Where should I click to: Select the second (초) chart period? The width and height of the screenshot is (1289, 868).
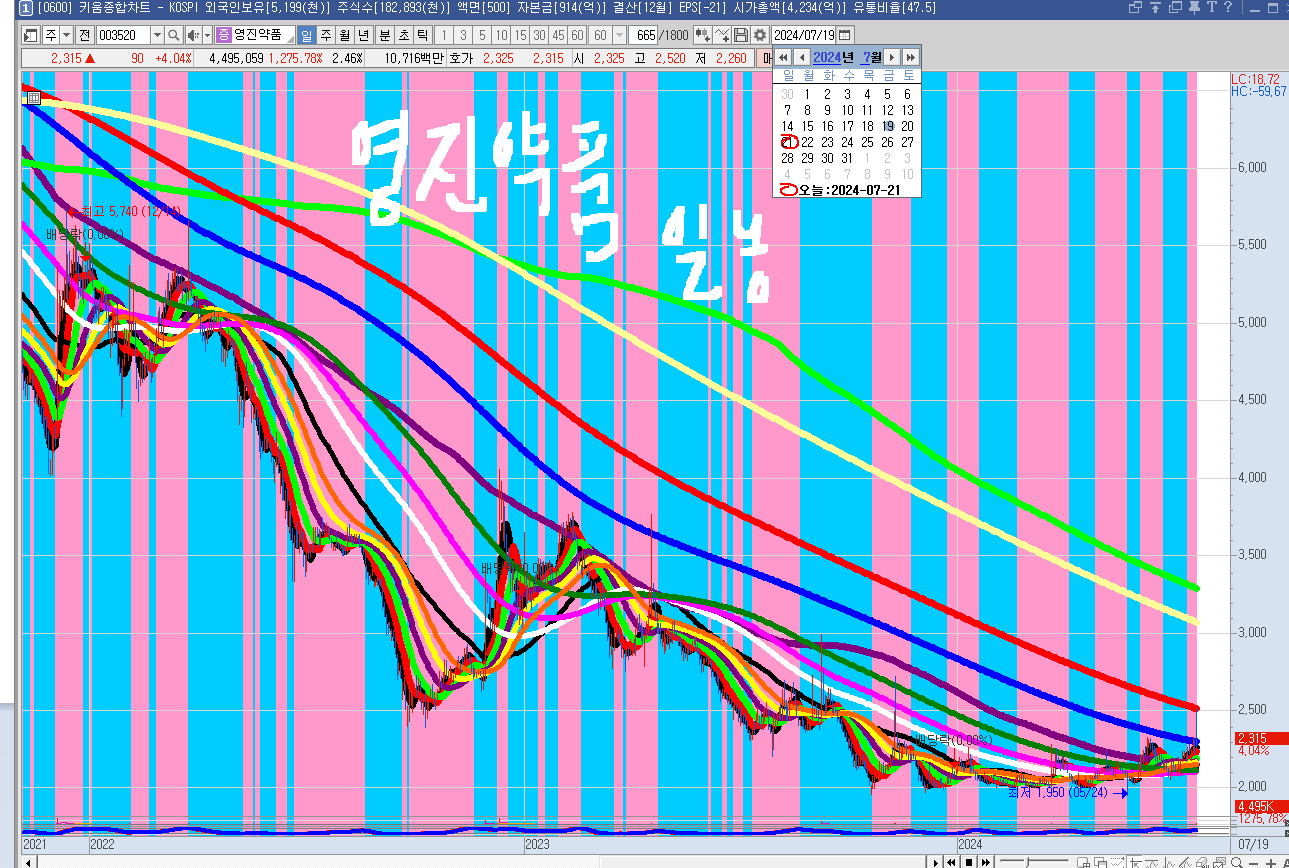pos(404,35)
